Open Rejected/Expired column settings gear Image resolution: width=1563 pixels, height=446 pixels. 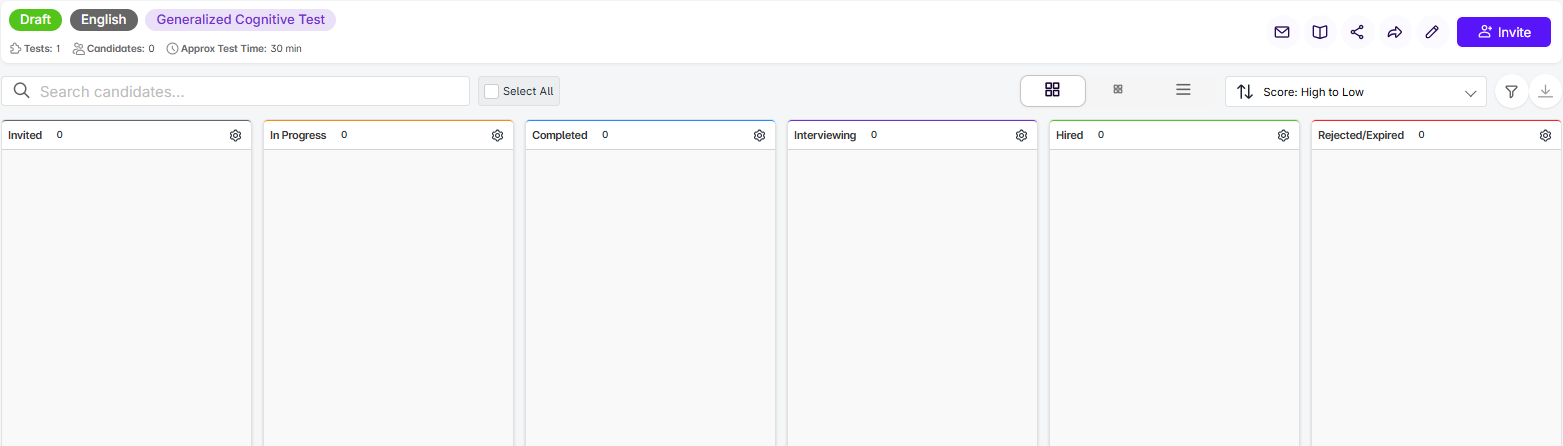tap(1545, 136)
